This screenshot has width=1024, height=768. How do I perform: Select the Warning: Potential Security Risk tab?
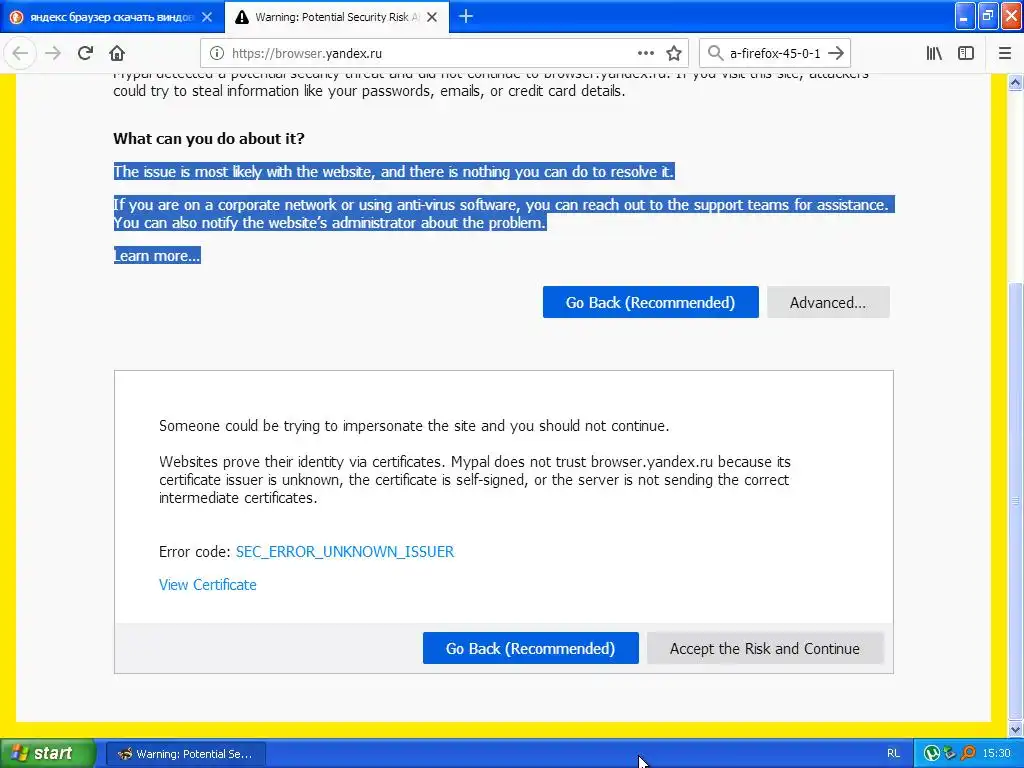click(337, 17)
